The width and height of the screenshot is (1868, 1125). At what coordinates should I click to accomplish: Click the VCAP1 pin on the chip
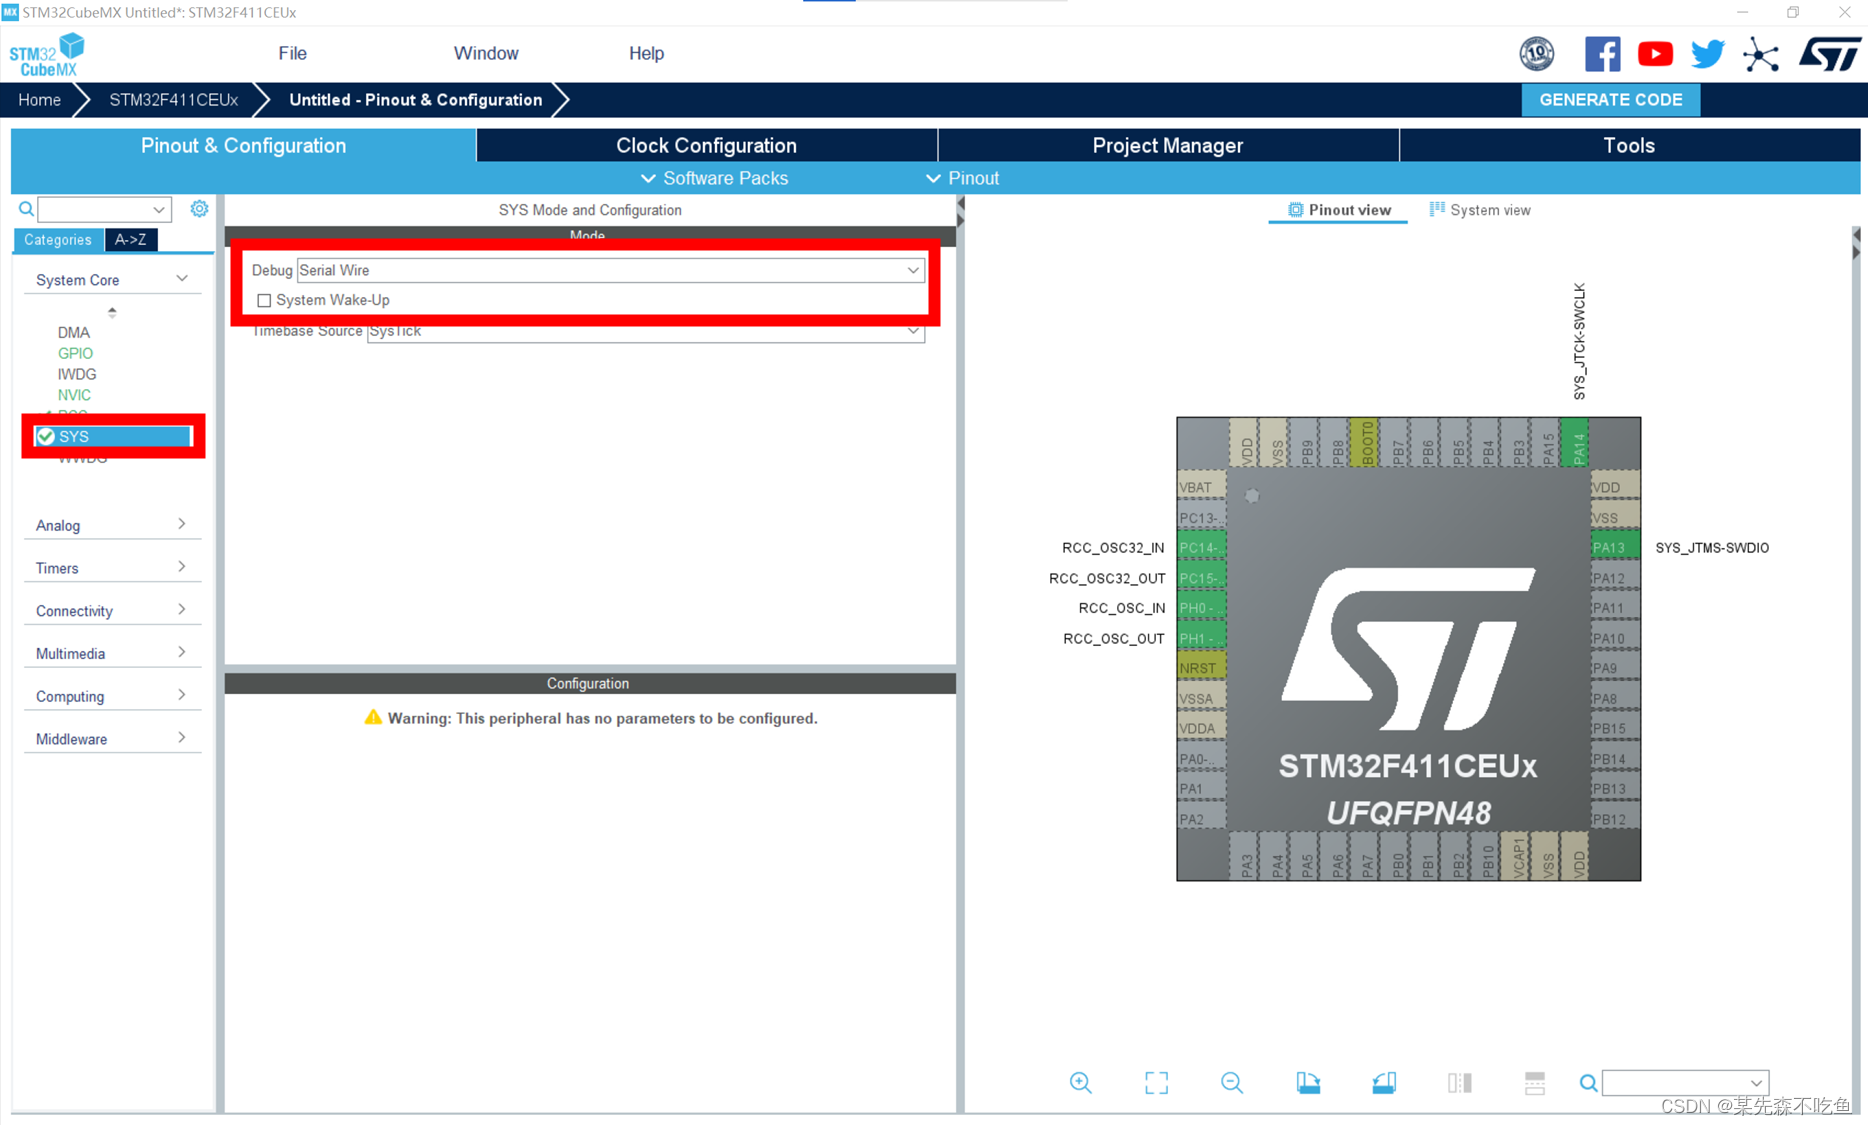coord(1517,857)
